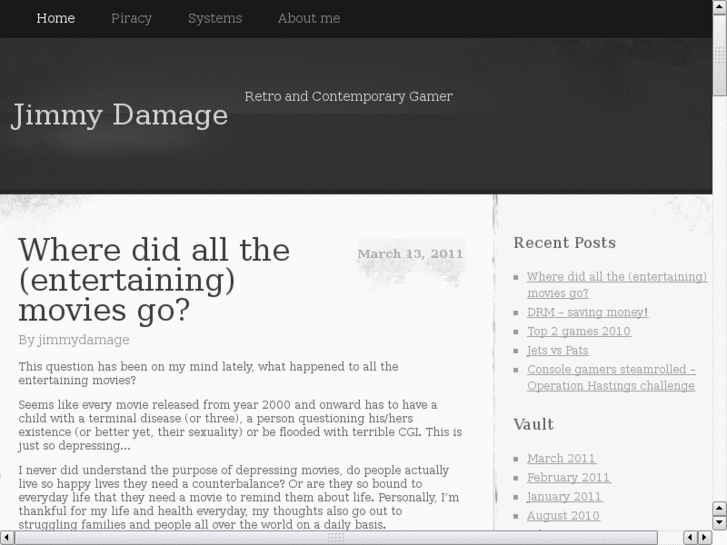Click the horizontal scrollbar left arrow
Image resolution: width=727 pixels, height=545 pixels.
pos(6,538)
